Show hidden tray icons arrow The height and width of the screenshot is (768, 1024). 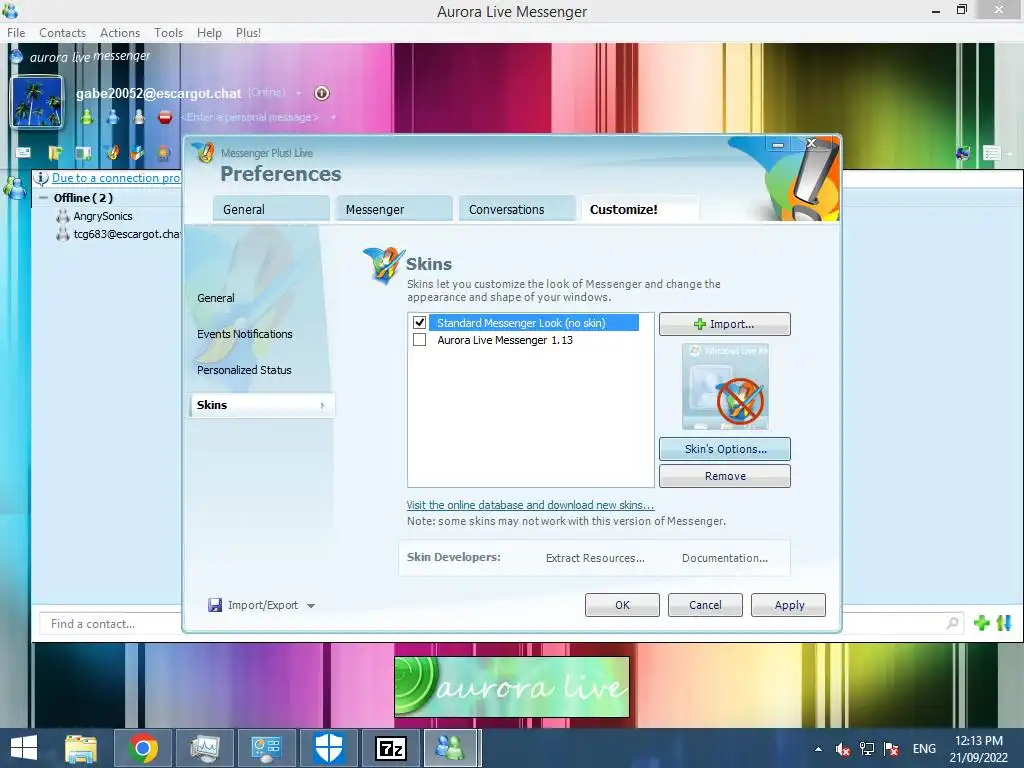[818, 749]
